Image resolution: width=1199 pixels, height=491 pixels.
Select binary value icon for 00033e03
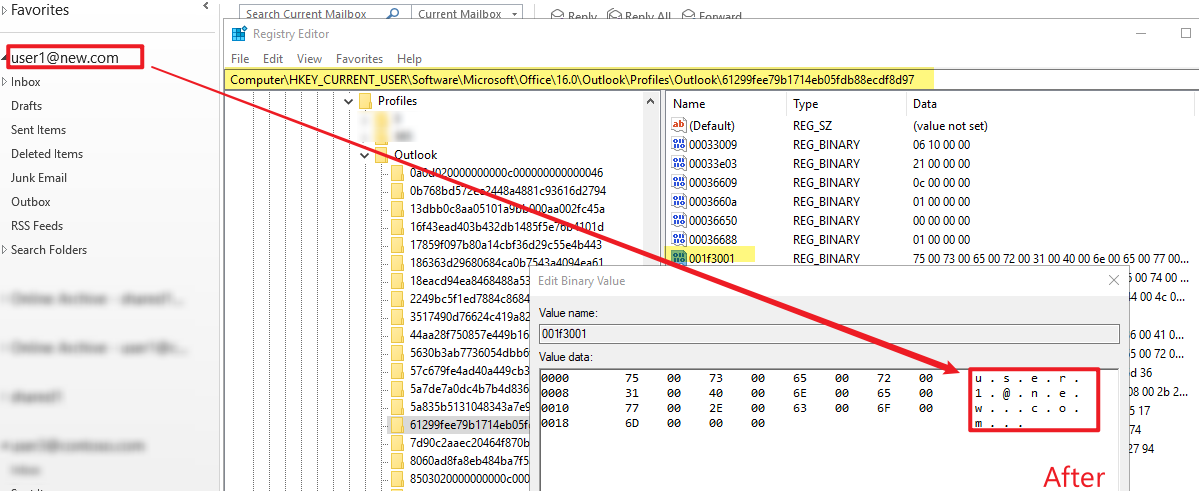[x=678, y=164]
